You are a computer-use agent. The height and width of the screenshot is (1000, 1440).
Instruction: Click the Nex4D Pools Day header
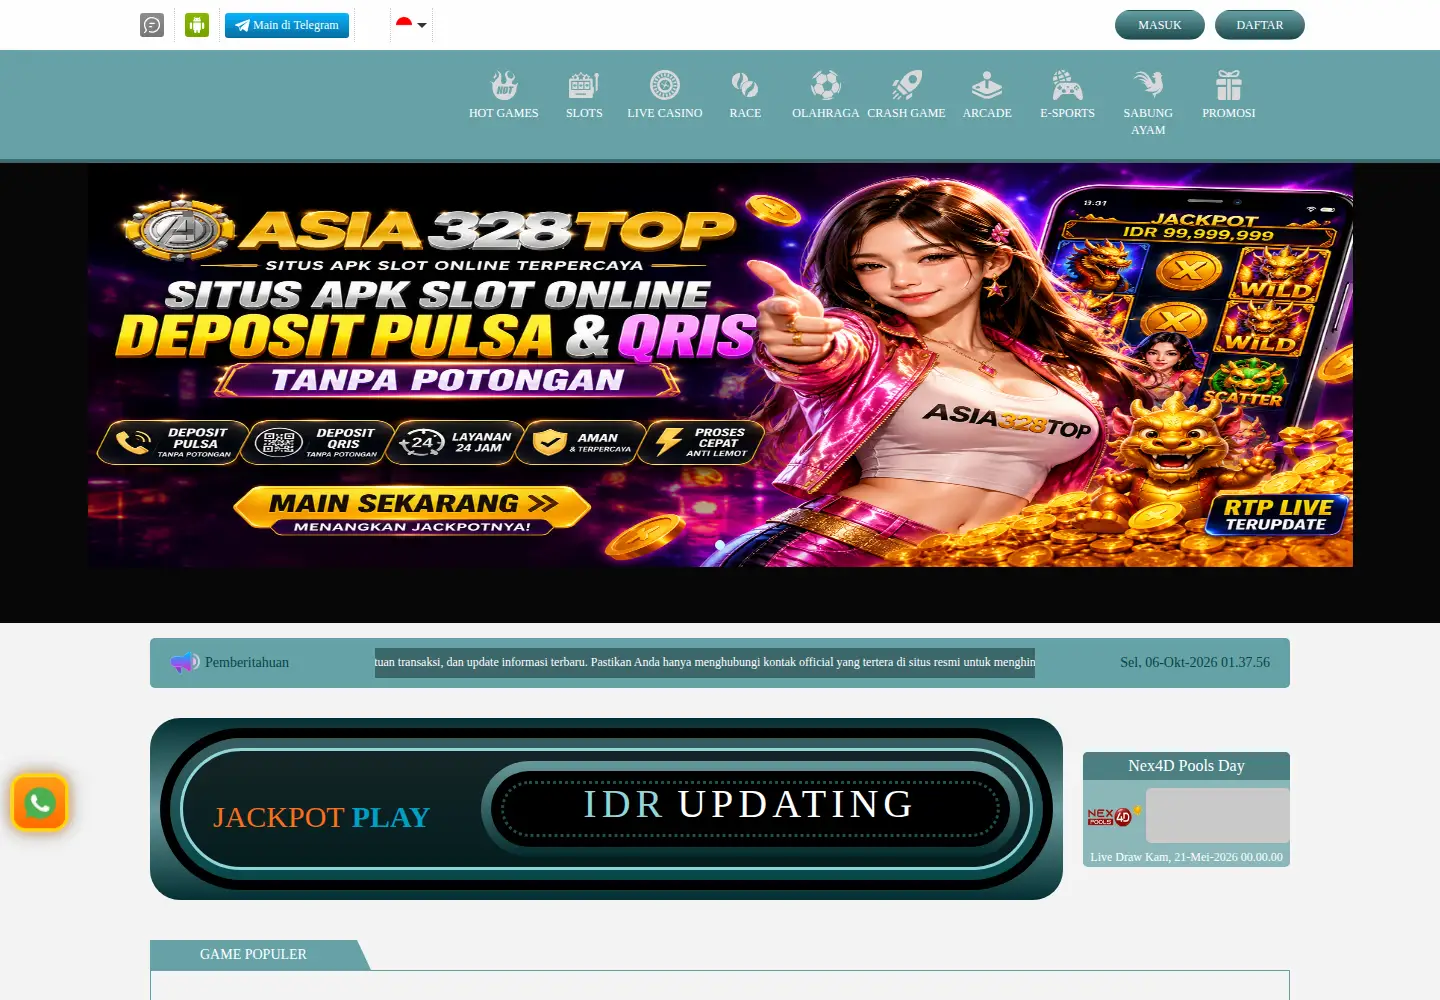(1186, 766)
